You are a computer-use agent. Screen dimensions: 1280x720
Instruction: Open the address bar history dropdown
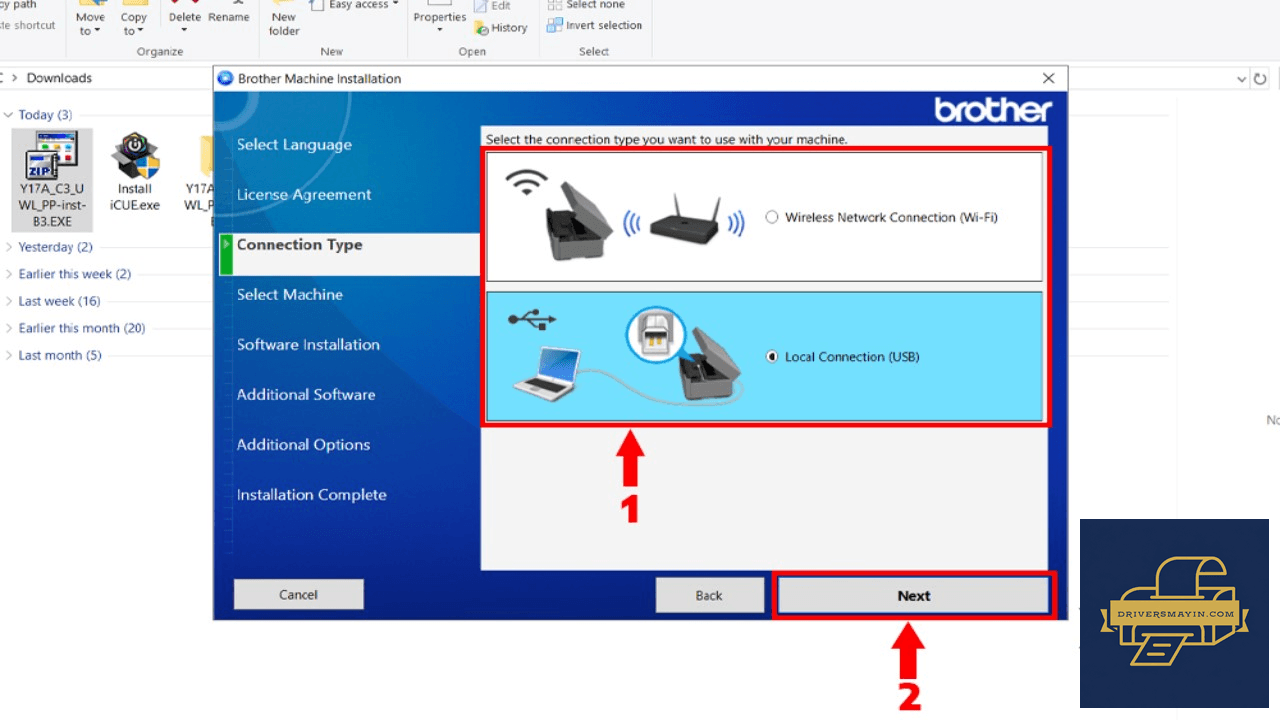click(x=1241, y=79)
